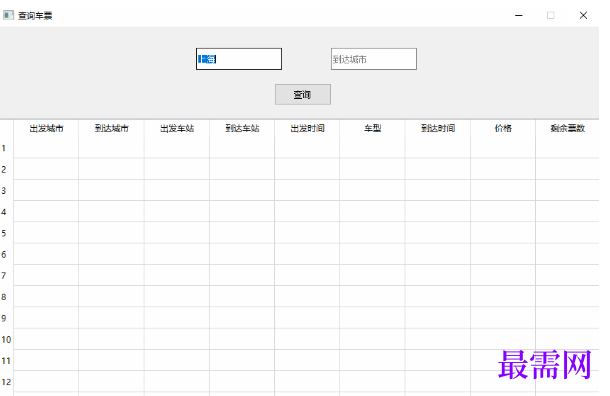610x396 pixels.
Task: Select row header 9
Action: click(x=7, y=318)
